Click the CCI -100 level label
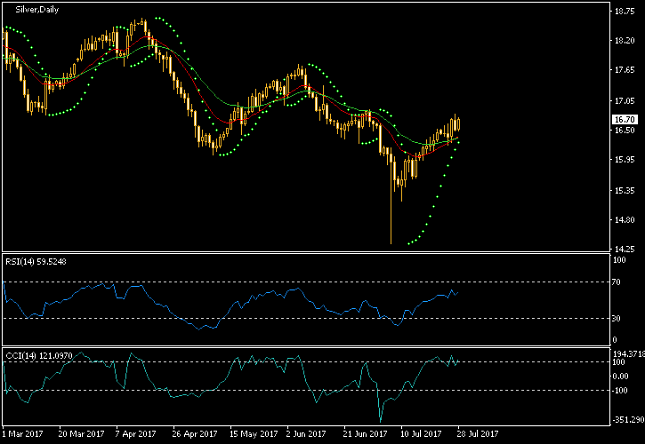The image size is (645, 444). (x=620, y=391)
